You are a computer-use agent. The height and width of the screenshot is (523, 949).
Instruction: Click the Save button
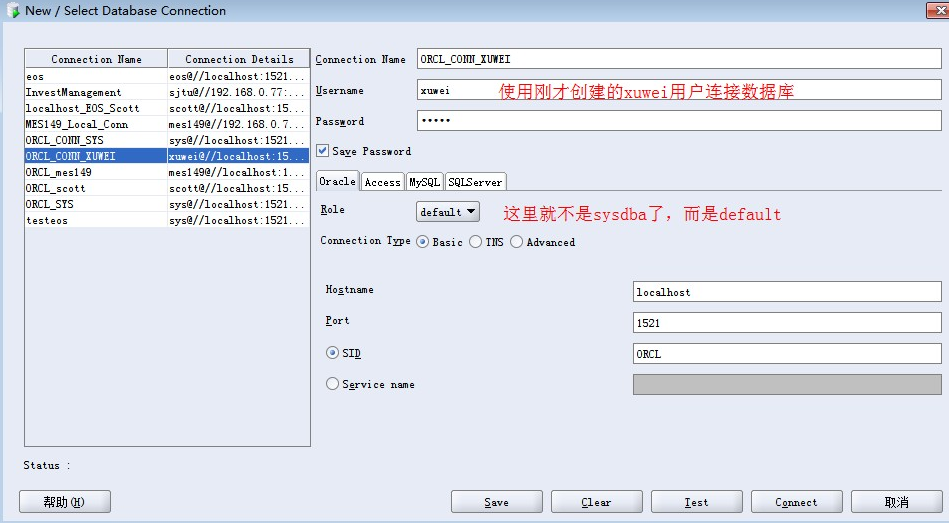click(x=496, y=502)
